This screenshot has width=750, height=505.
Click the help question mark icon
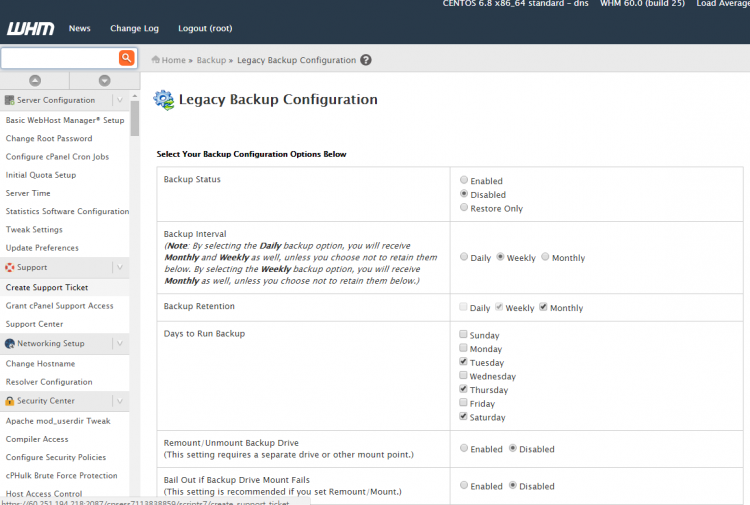(366, 60)
